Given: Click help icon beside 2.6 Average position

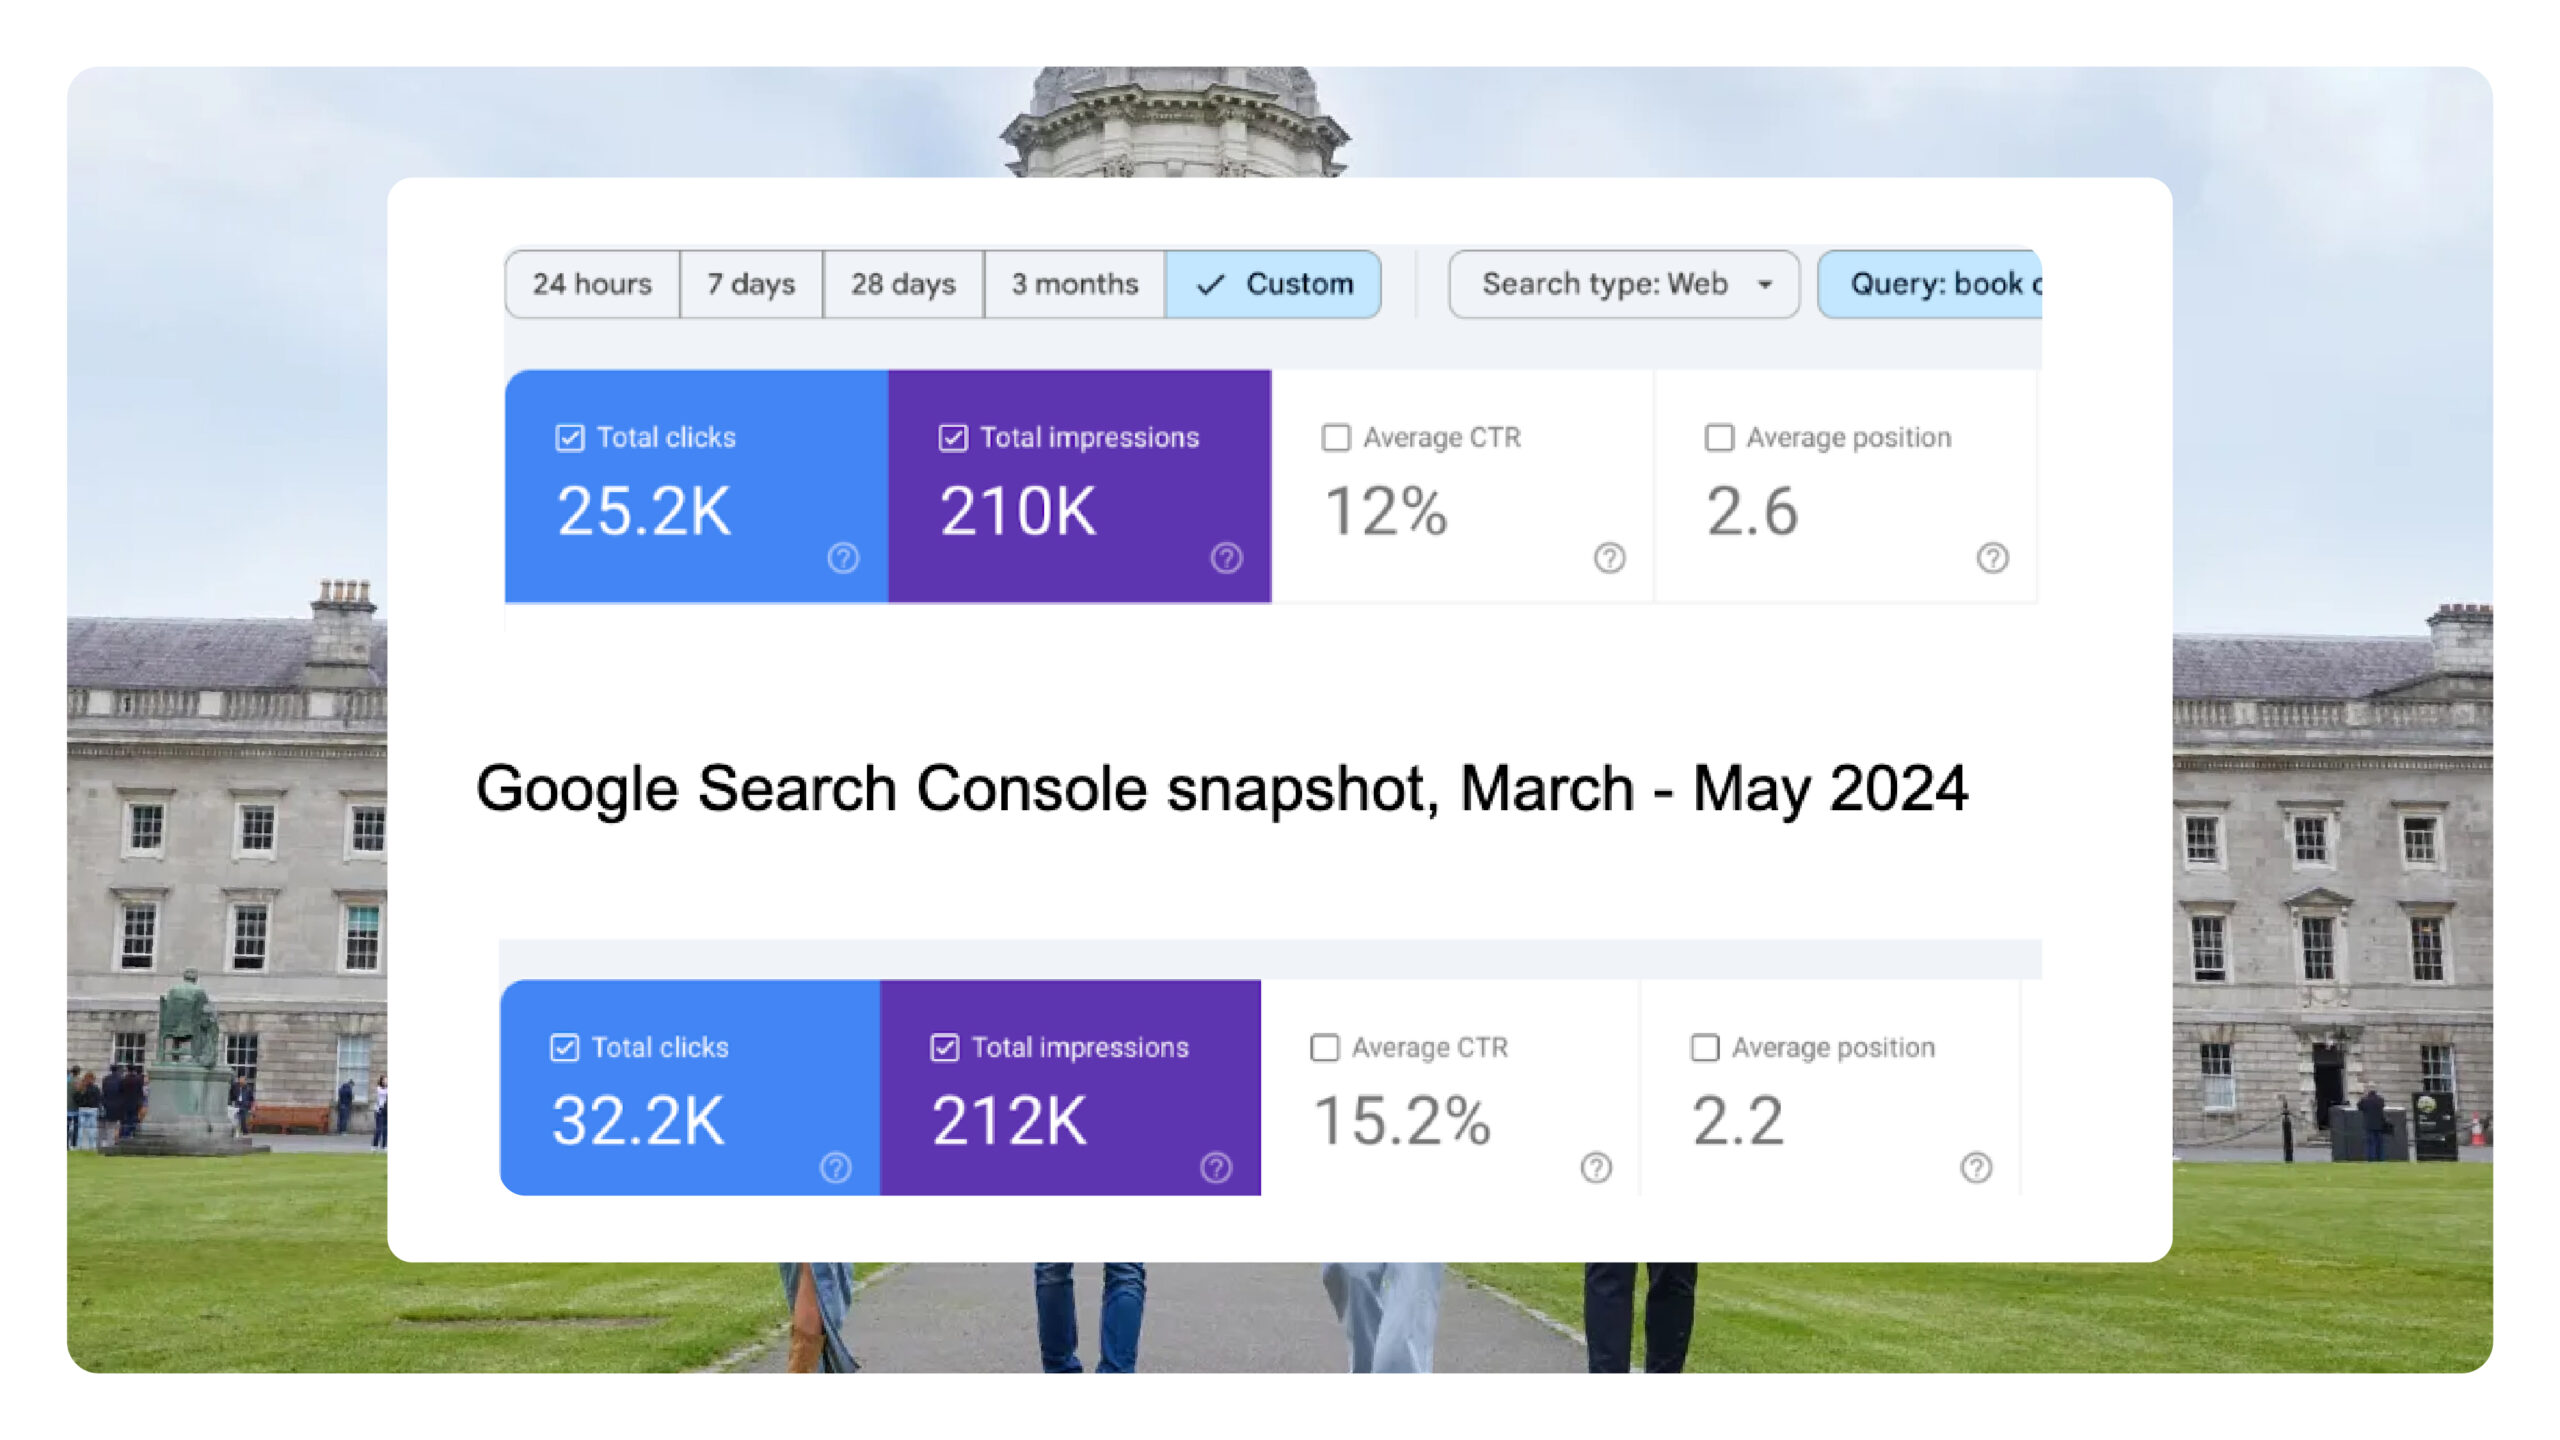Looking at the screenshot, I should click(1992, 557).
